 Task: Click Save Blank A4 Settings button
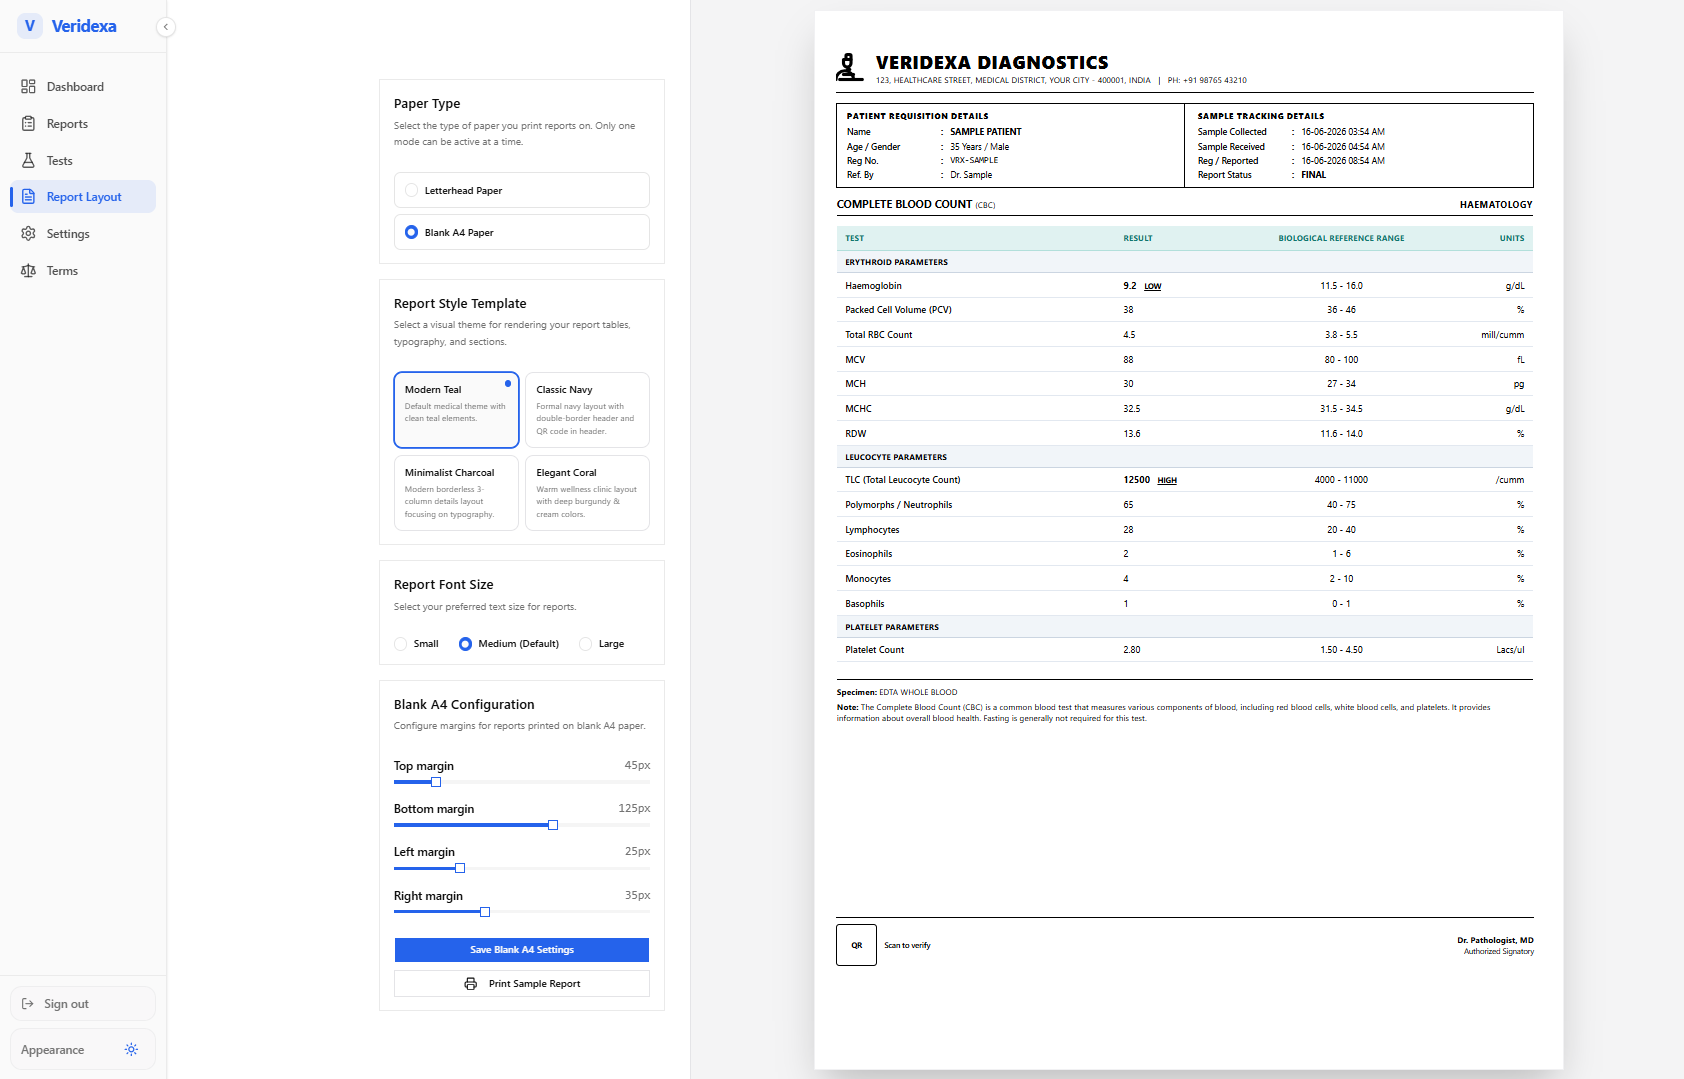coord(522,950)
